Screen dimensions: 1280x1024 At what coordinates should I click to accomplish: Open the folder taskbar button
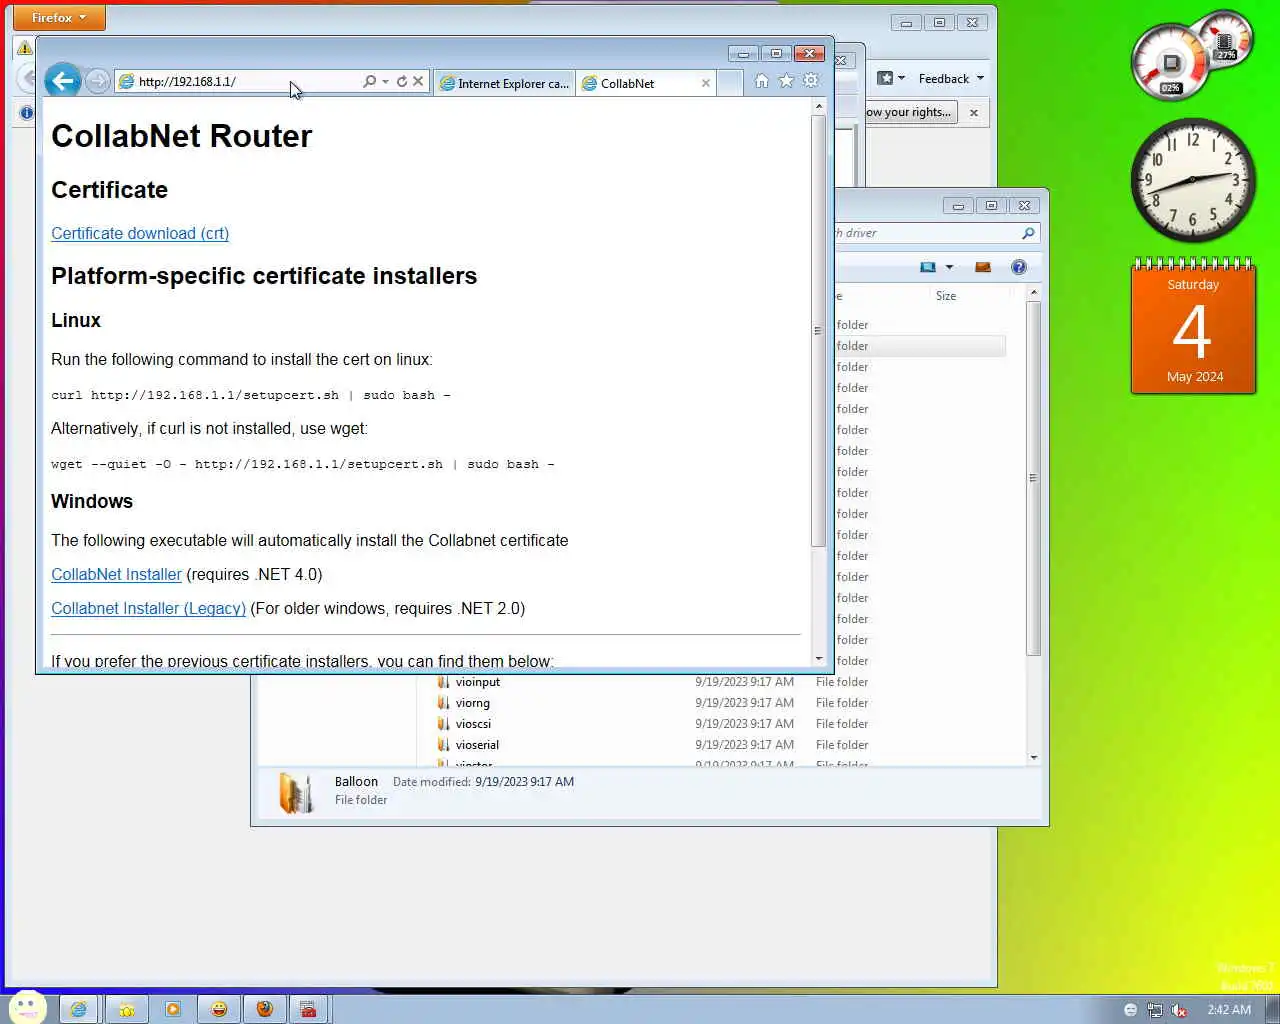(126, 1009)
